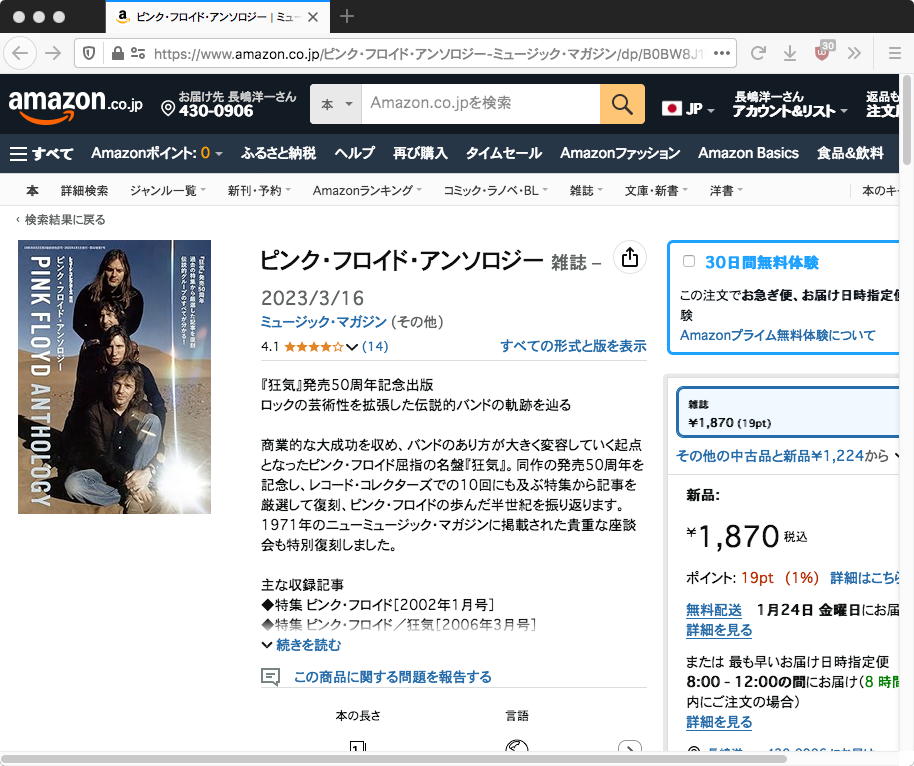Click the horizontal scrollbar at the bottom
Viewport: 914px width, 766px height.
(x=394, y=758)
